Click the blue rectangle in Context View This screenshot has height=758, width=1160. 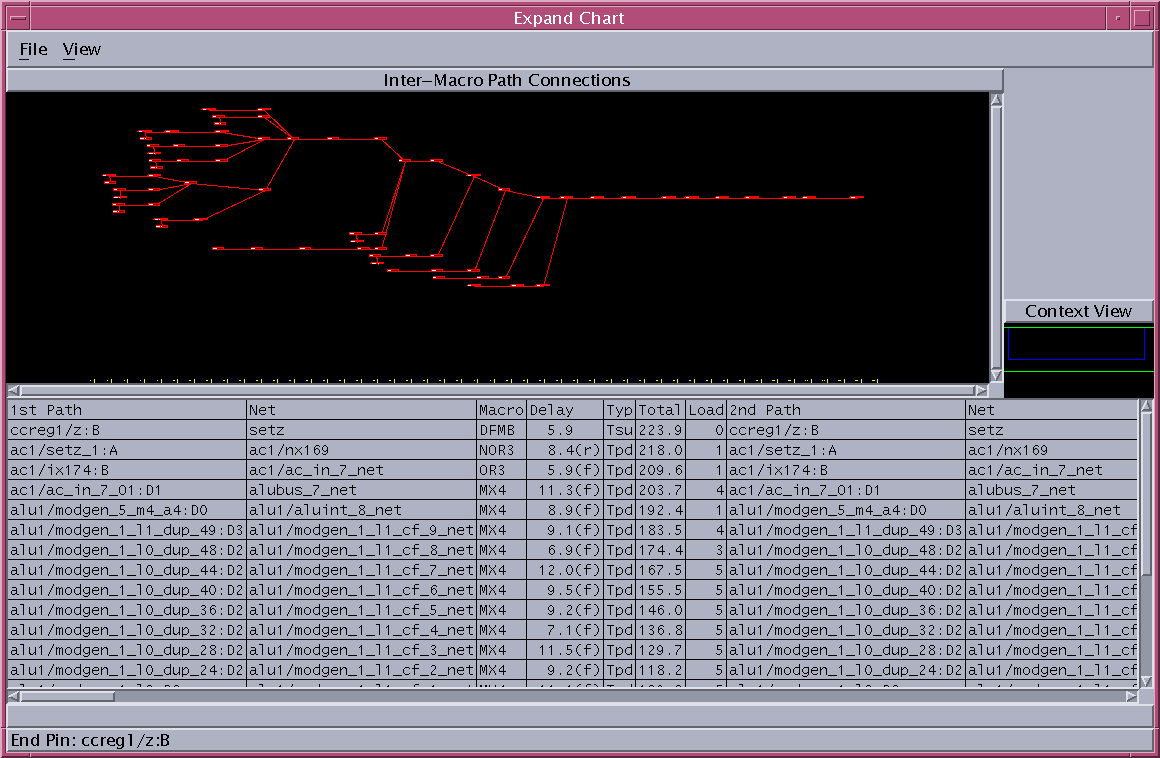(1076, 343)
